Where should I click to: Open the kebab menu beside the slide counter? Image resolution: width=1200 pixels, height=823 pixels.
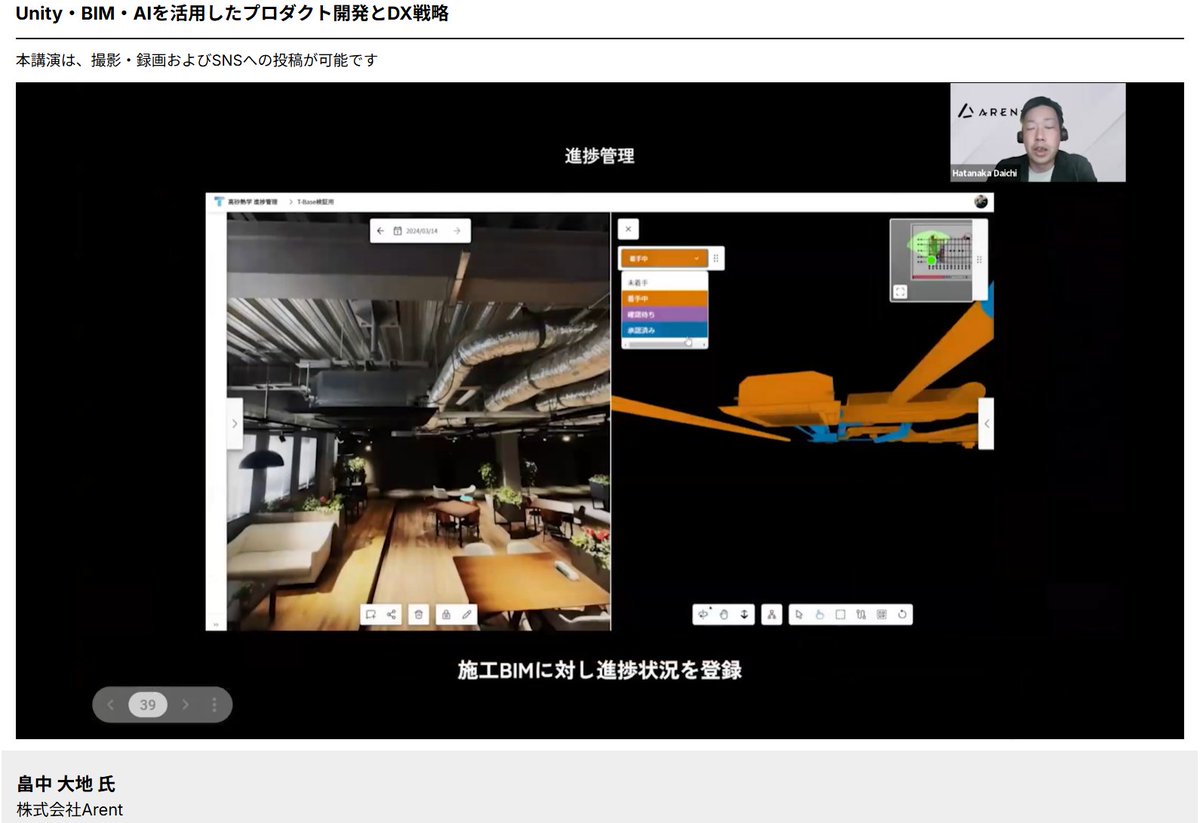pyautogui.click(x=213, y=704)
